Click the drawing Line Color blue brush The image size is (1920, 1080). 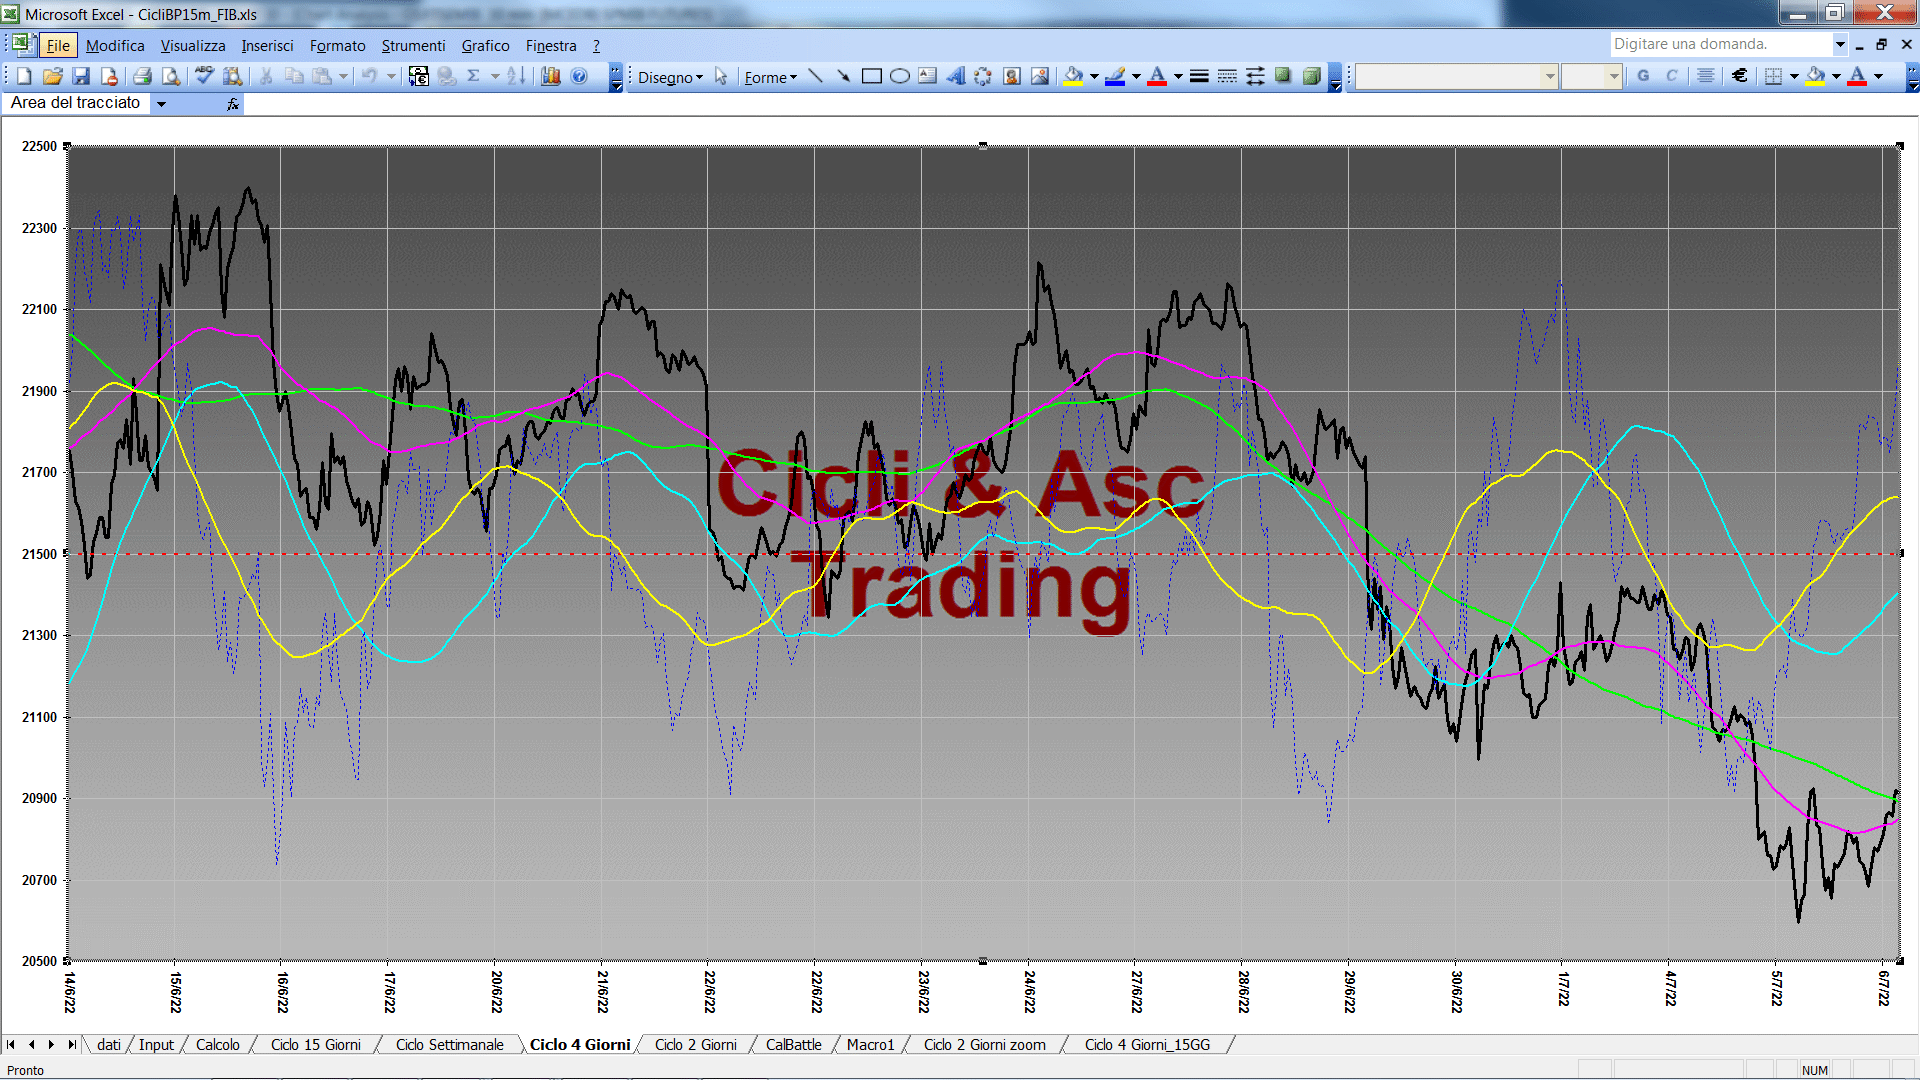click(1116, 77)
